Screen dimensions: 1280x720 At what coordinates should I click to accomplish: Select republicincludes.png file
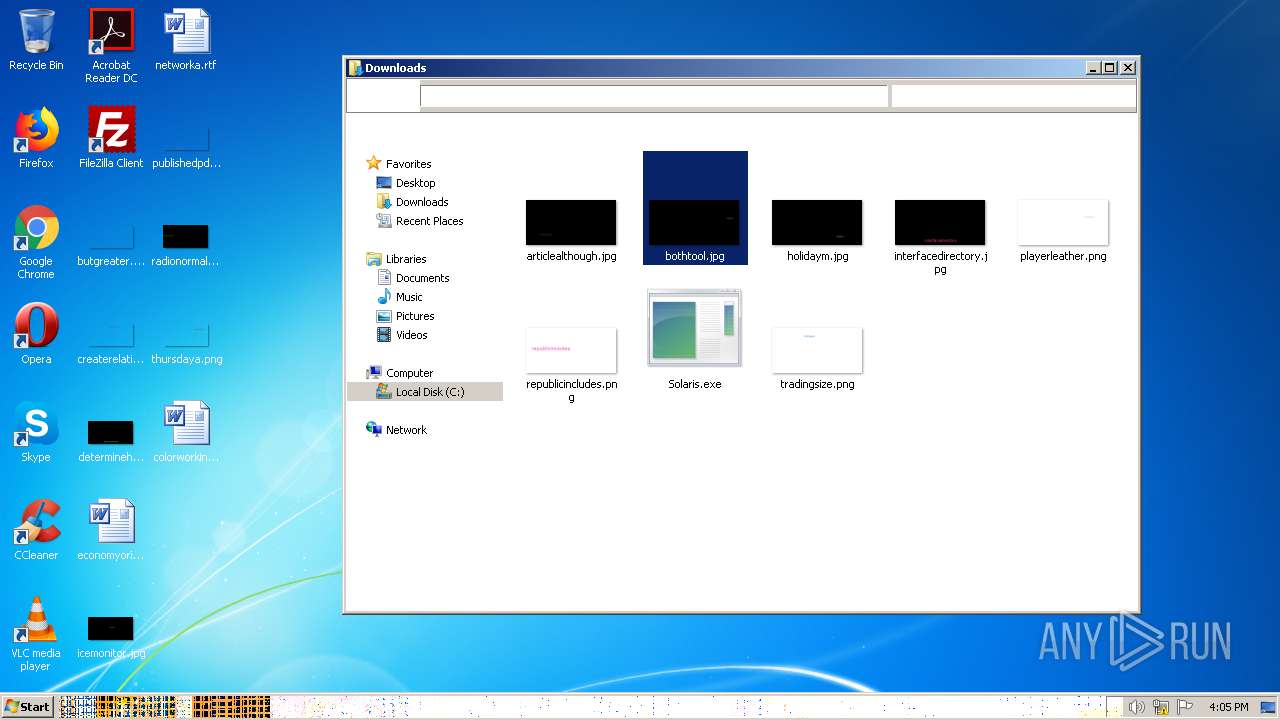click(x=571, y=364)
